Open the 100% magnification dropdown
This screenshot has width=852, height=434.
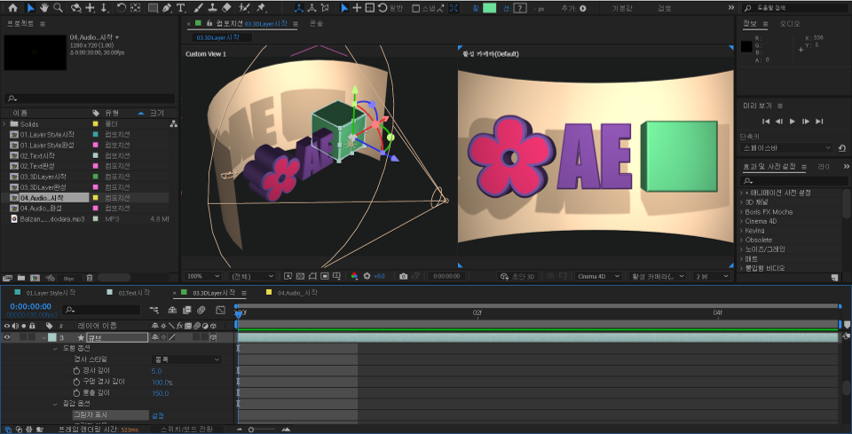[203, 276]
